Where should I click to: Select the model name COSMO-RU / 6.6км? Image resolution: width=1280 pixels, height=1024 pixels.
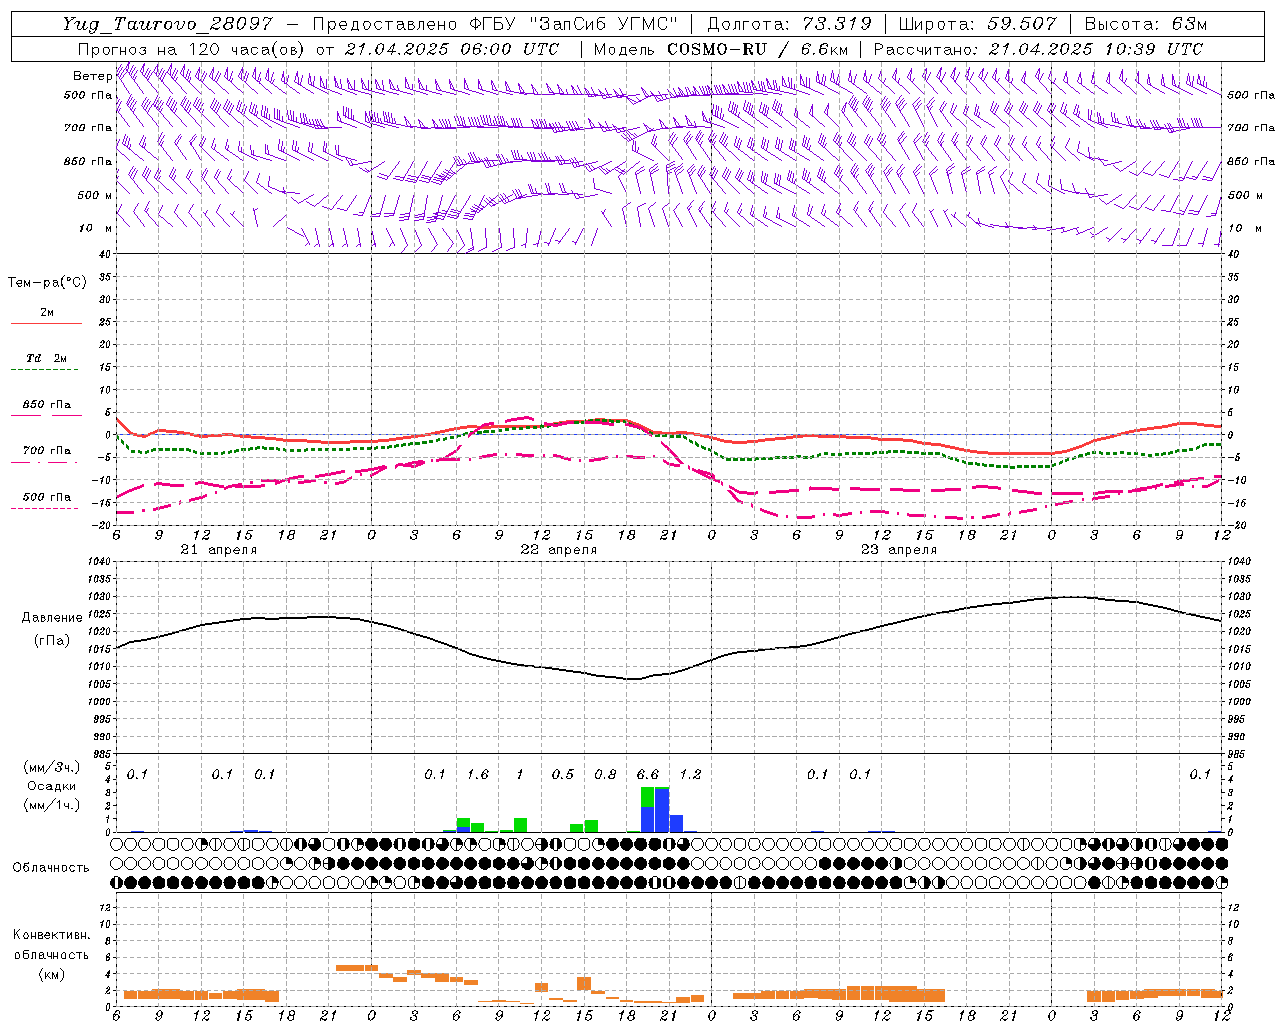point(758,49)
